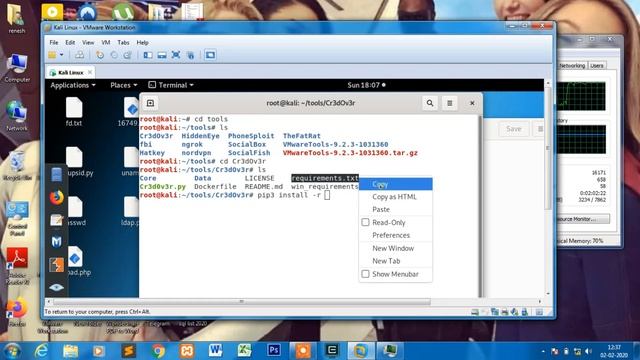The height and width of the screenshot is (360, 640).
Task: Open VMware Edit menu
Action: (x=70, y=42)
